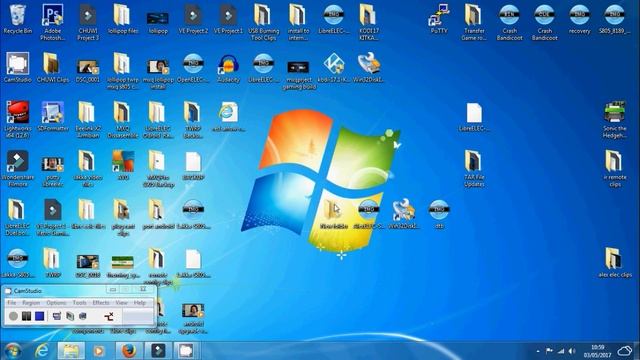
Task: Select the CHUWI Clips folder
Action: 53,68
